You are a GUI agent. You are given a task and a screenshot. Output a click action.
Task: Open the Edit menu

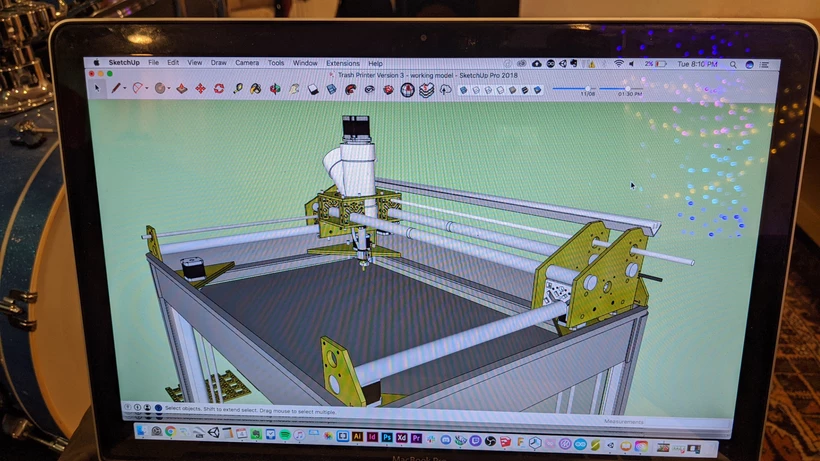coord(173,62)
